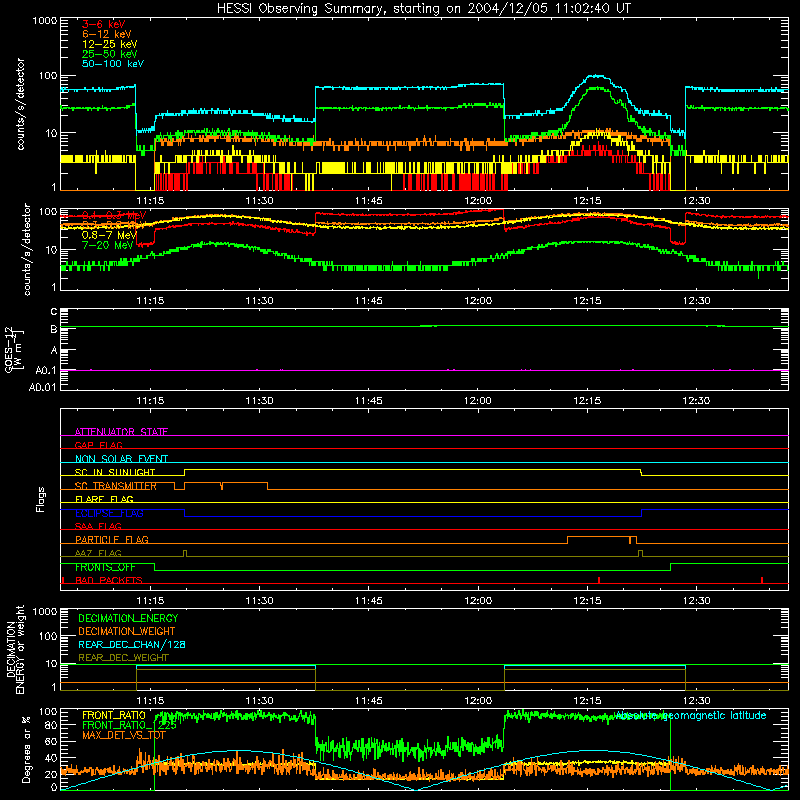Image resolution: width=800 pixels, height=800 pixels.
Task: Select the 'DECIMATION_ENERGY' legend label
Action: pos(128,618)
